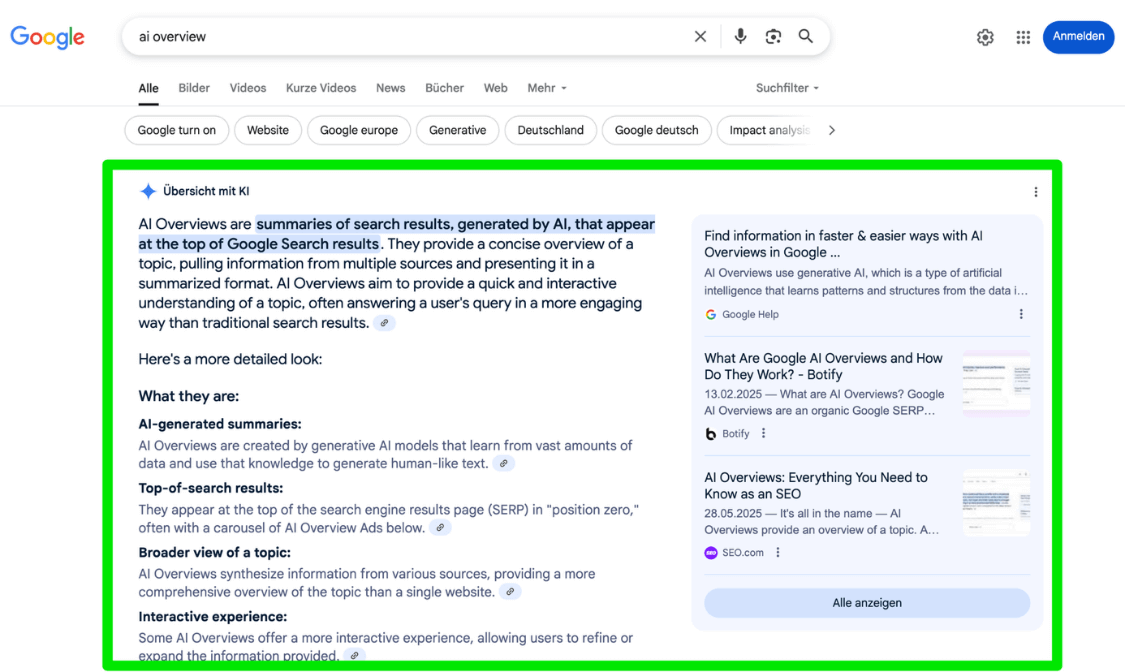This screenshot has width=1125, height=672.
Task: Click the link icon after the intro paragraph
Action: tap(385, 323)
